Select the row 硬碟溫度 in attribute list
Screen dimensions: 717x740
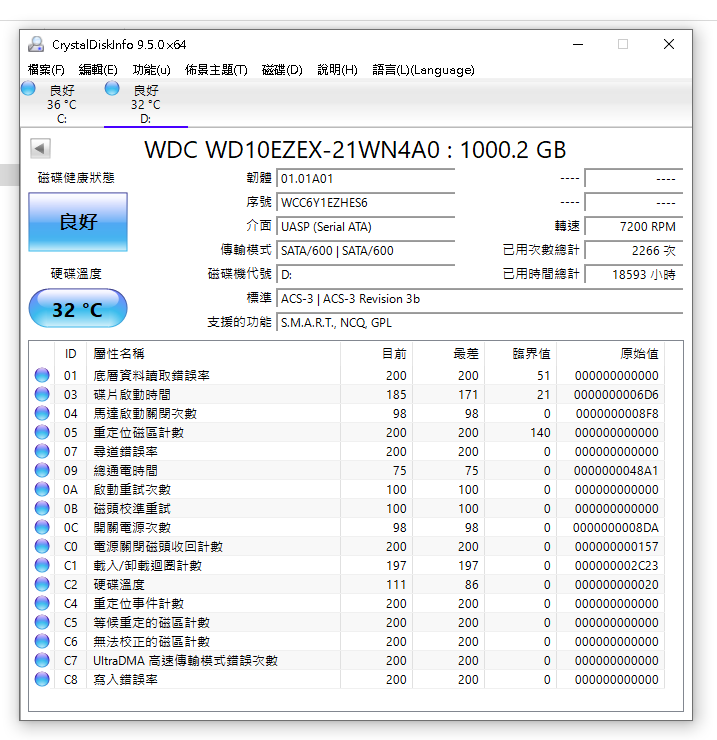(x=347, y=584)
